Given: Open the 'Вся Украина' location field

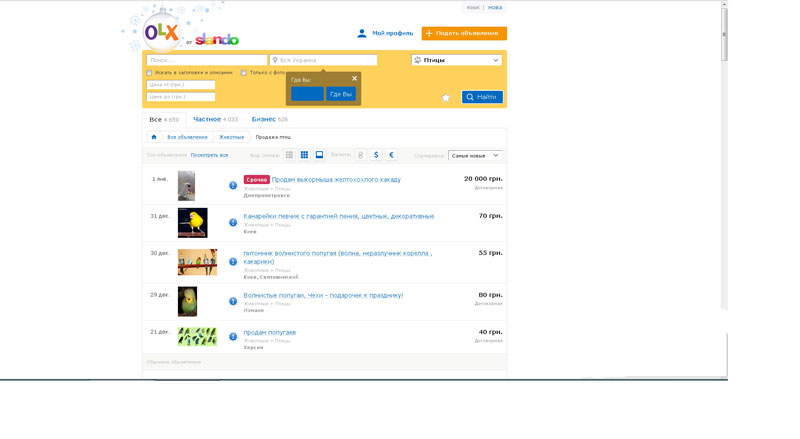Looking at the screenshot, I should pos(336,60).
